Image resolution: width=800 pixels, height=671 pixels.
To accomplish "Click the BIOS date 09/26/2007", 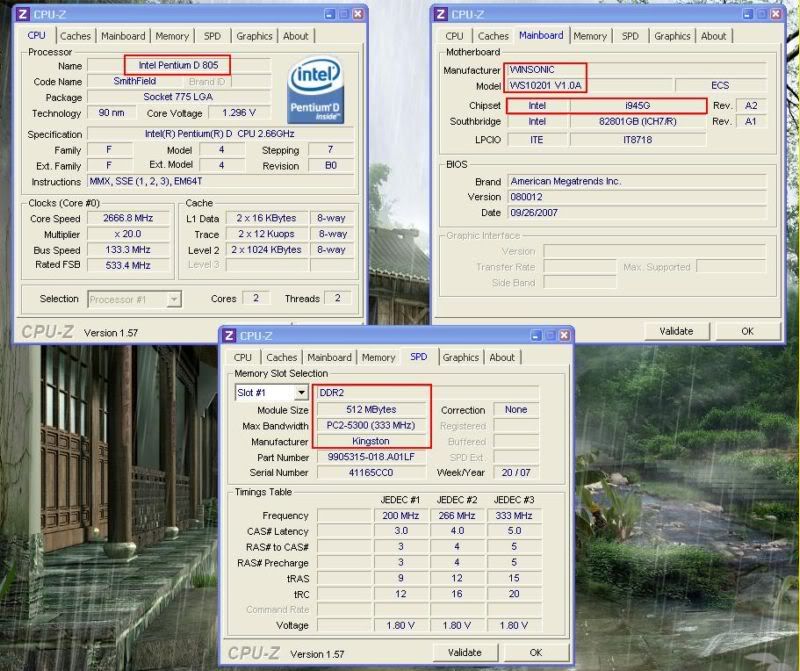I will coord(637,213).
